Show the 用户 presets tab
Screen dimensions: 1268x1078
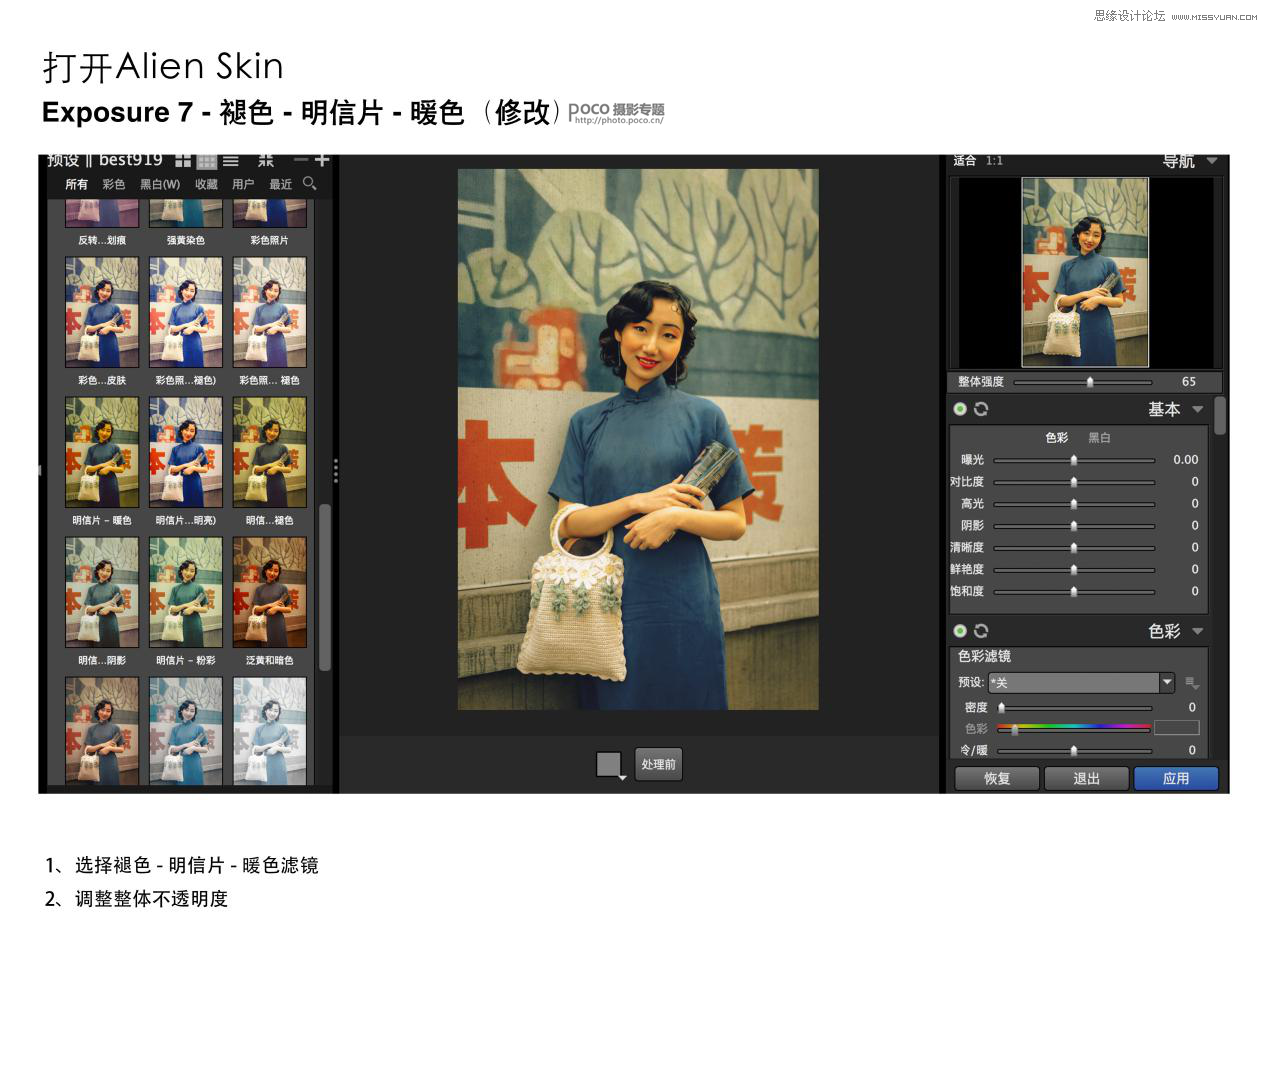pyautogui.click(x=243, y=184)
